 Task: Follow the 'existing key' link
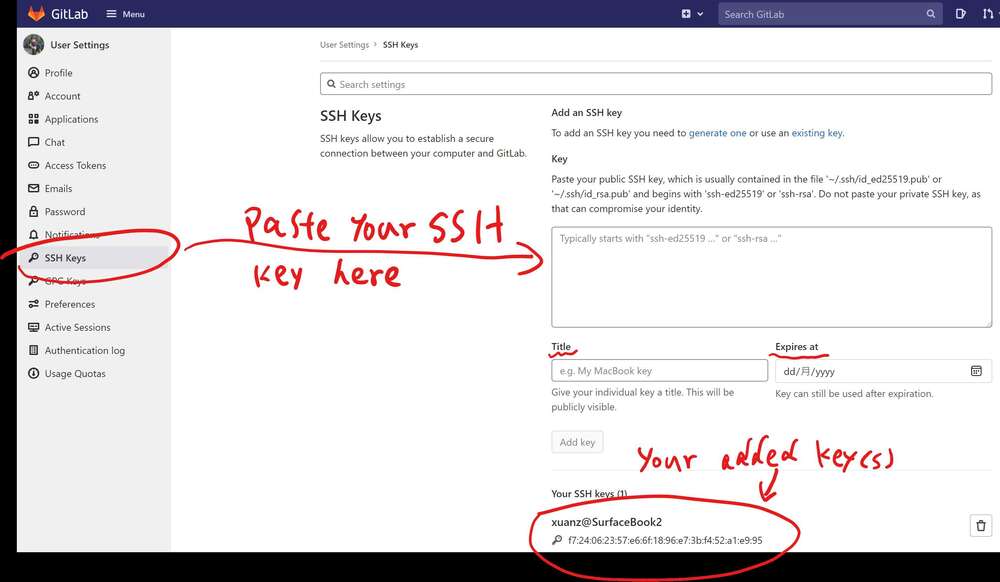pos(817,133)
